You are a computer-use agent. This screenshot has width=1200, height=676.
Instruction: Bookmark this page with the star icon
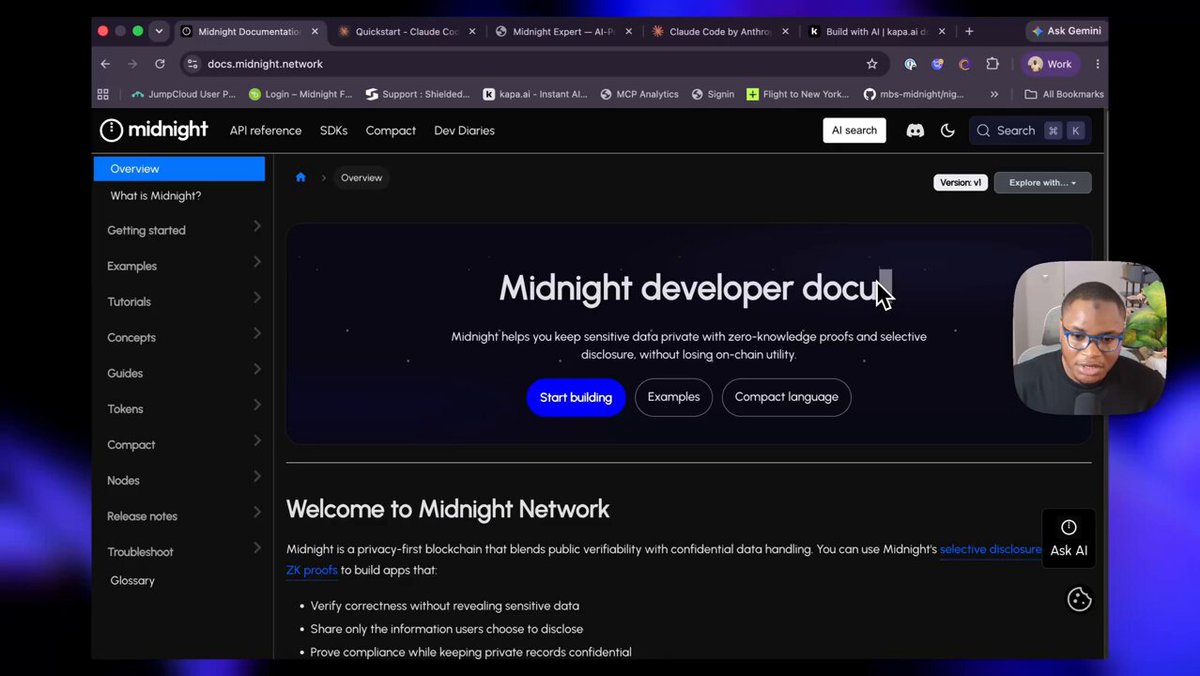(872, 64)
